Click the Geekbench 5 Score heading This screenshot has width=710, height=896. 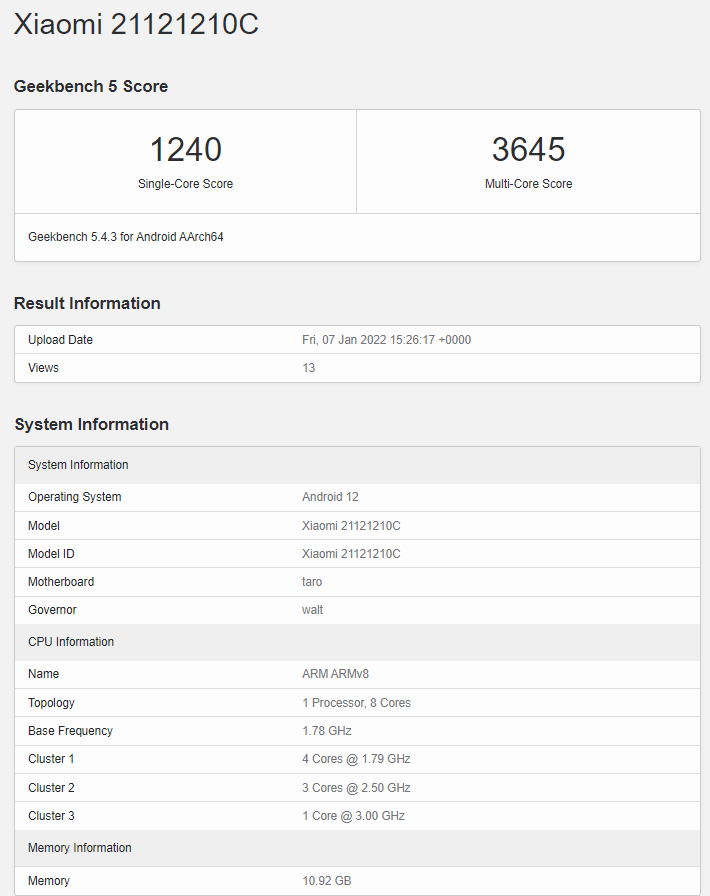pos(91,86)
